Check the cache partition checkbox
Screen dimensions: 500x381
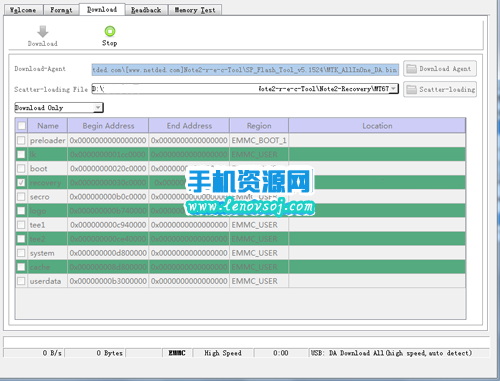click(21, 267)
